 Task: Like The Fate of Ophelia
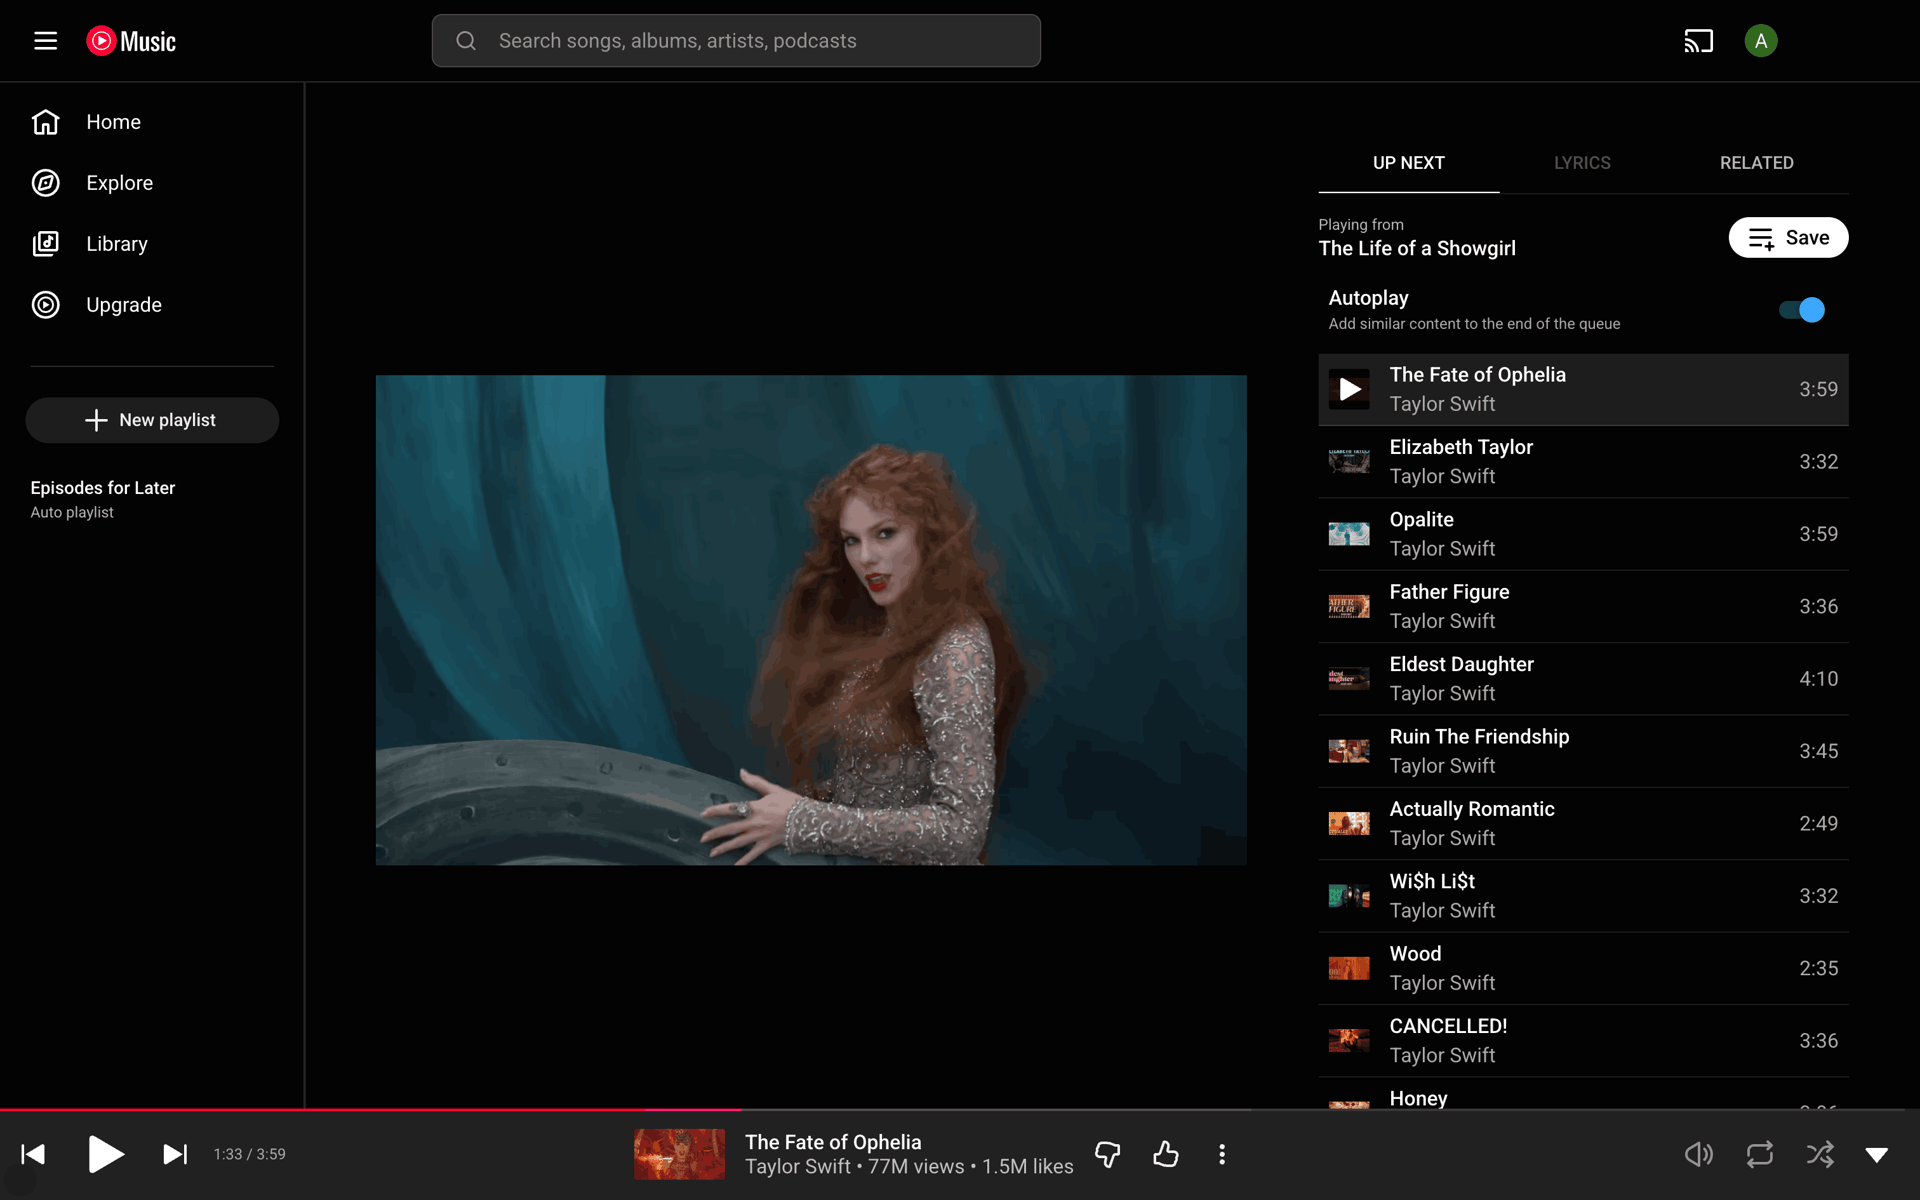coord(1165,1154)
